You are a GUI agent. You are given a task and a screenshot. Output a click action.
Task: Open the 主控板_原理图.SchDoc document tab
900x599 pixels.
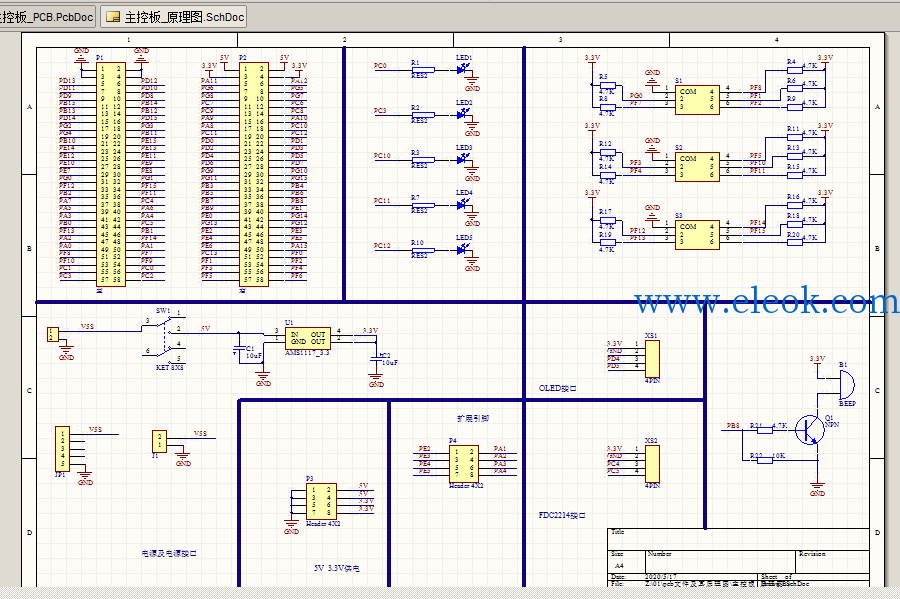(x=173, y=17)
